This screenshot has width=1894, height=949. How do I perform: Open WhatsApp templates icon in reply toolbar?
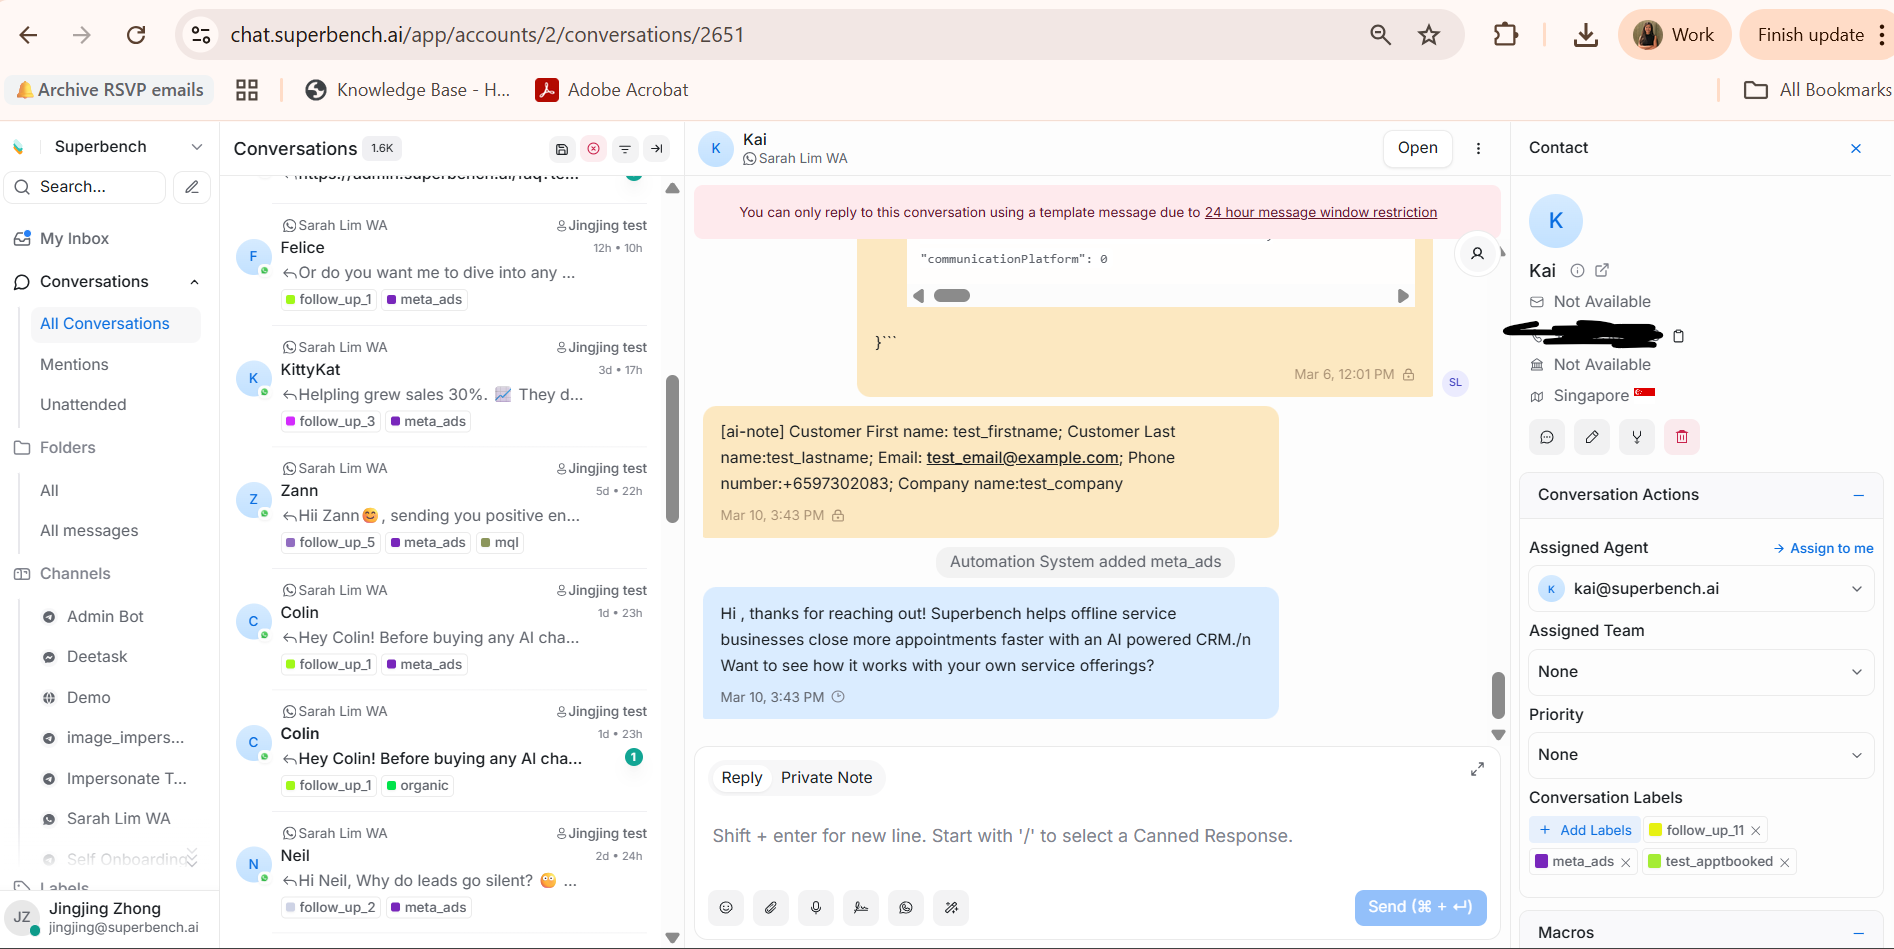(x=906, y=907)
